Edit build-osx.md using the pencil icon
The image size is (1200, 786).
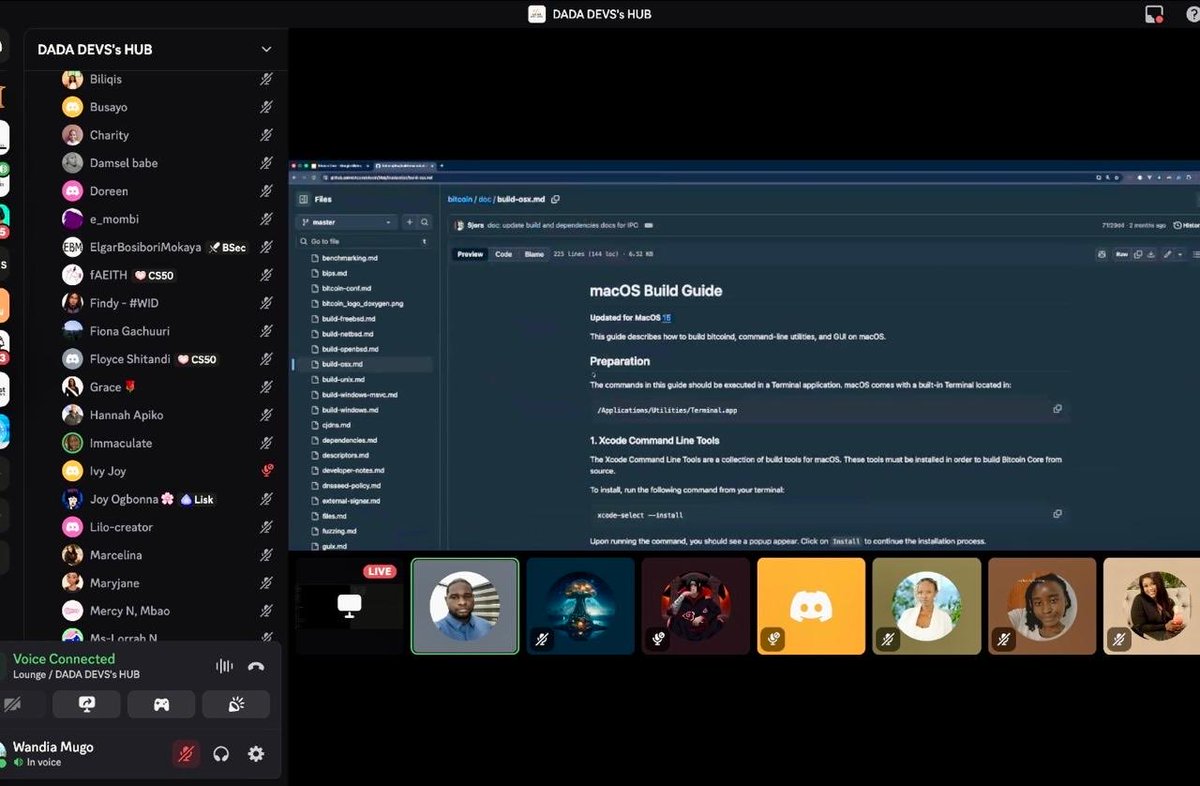pyautogui.click(x=1167, y=254)
